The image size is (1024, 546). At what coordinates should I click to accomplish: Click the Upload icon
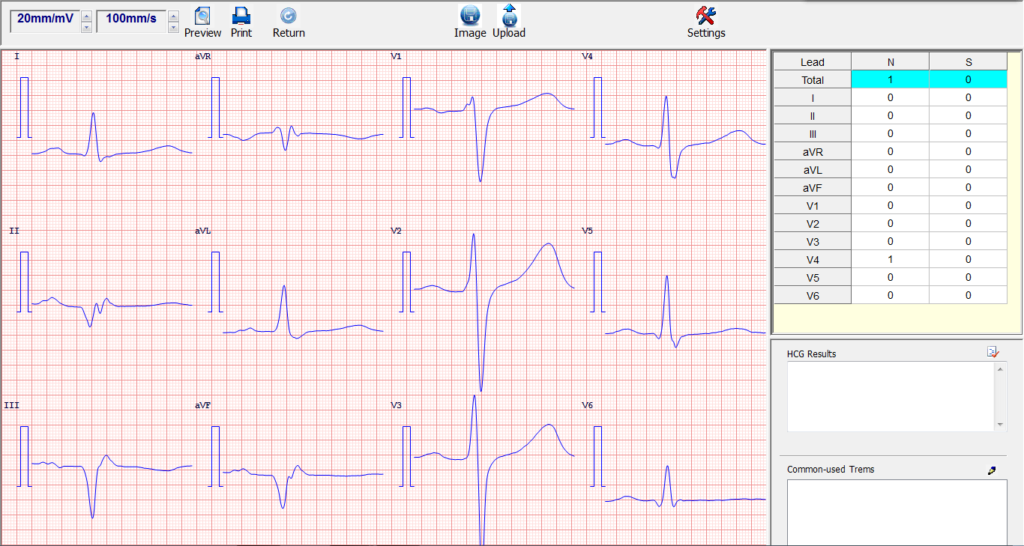(509, 15)
